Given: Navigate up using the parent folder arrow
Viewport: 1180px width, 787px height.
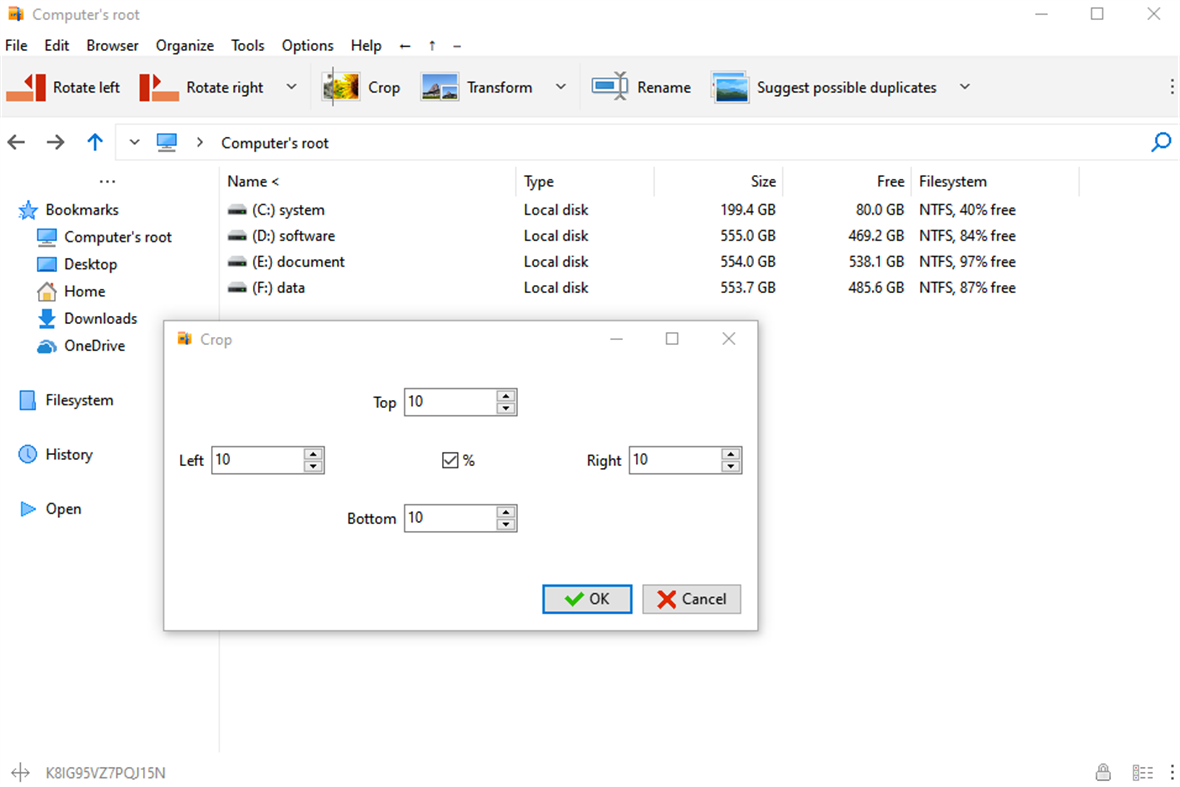Looking at the screenshot, I should pos(95,142).
